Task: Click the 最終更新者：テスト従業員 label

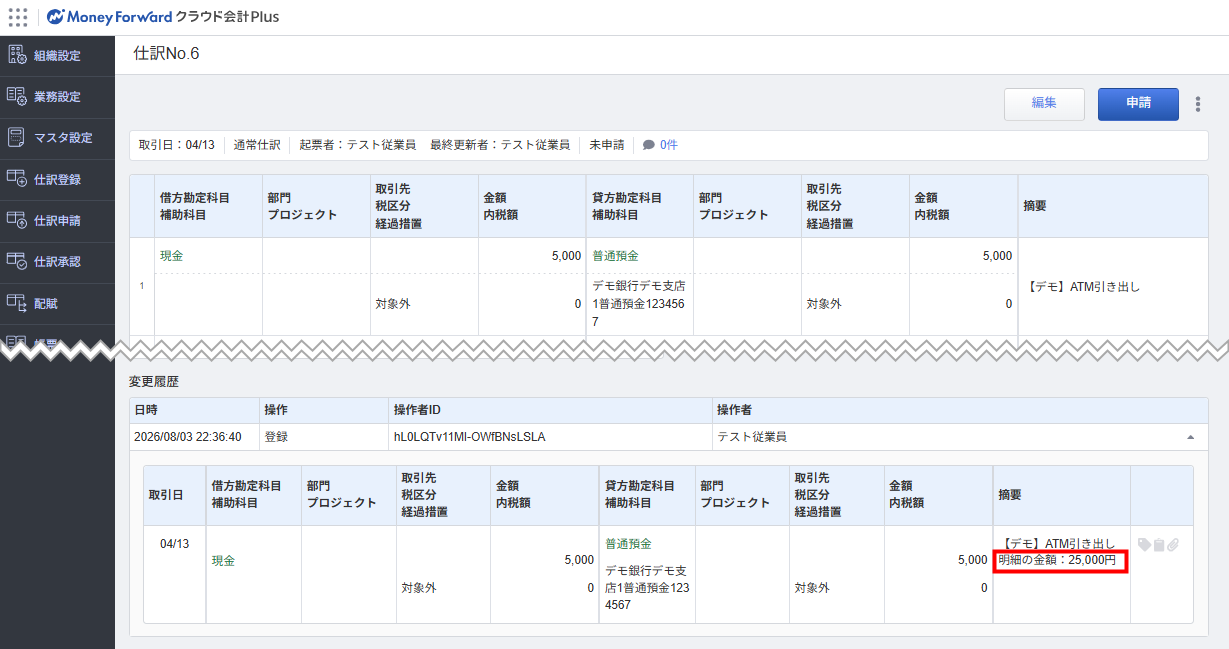Action: click(500, 145)
